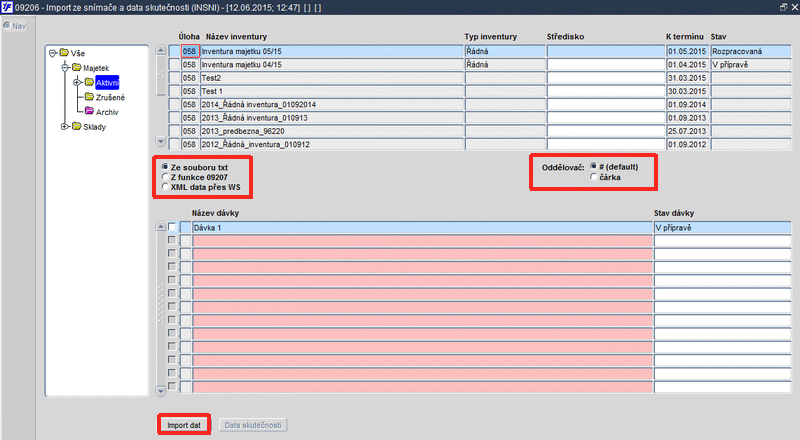Tick the checkbox next to Dávka 1
This screenshot has height=440, width=800.
172,227
